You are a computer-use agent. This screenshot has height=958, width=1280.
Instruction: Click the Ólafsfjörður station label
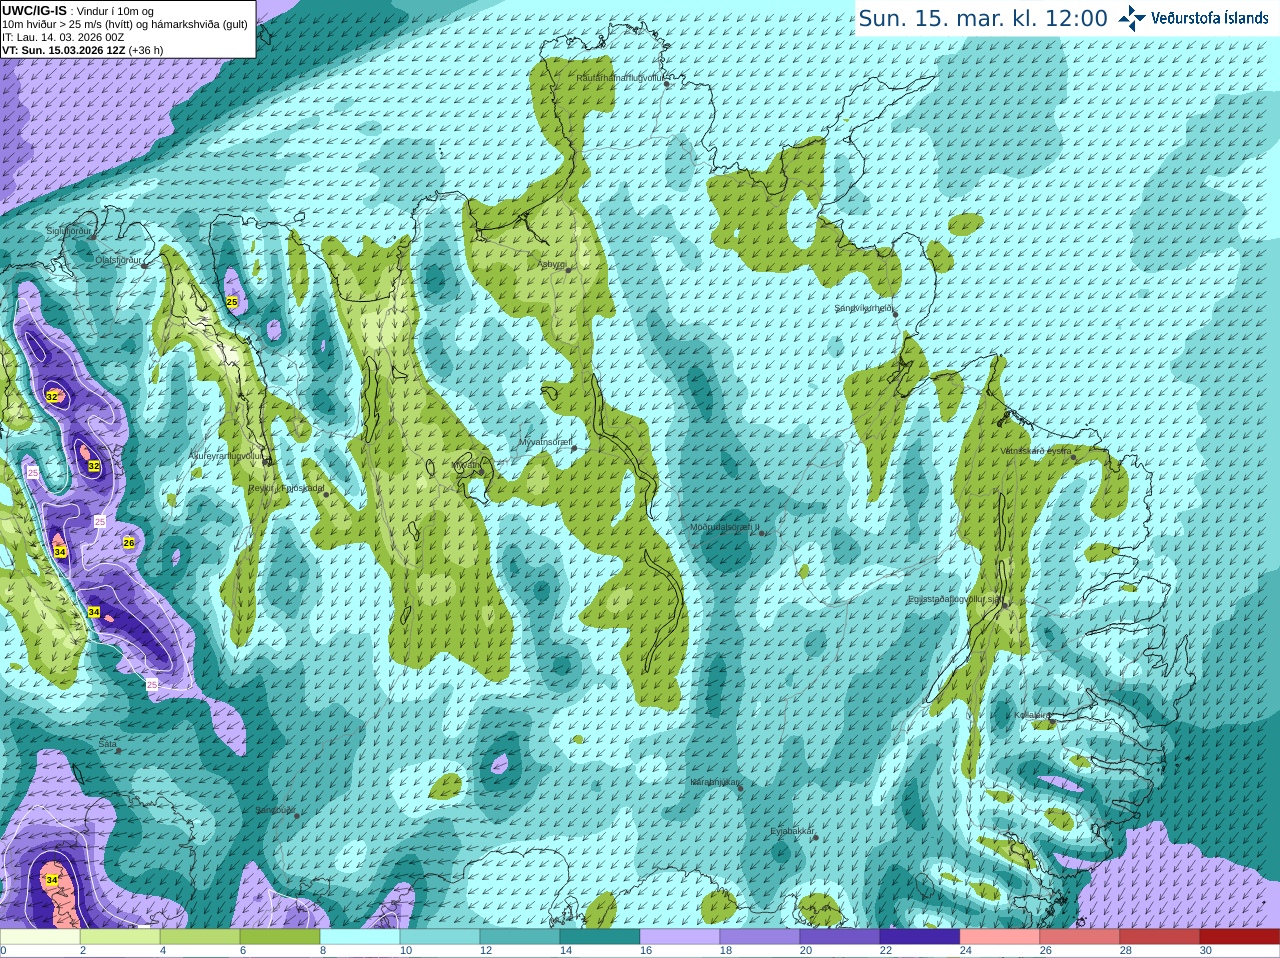pyautogui.click(x=118, y=260)
